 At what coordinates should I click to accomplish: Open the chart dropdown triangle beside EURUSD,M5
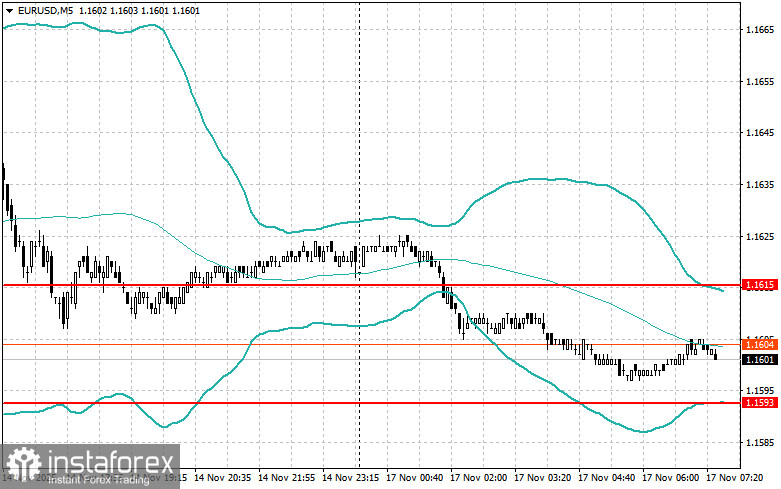tap(9, 10)
